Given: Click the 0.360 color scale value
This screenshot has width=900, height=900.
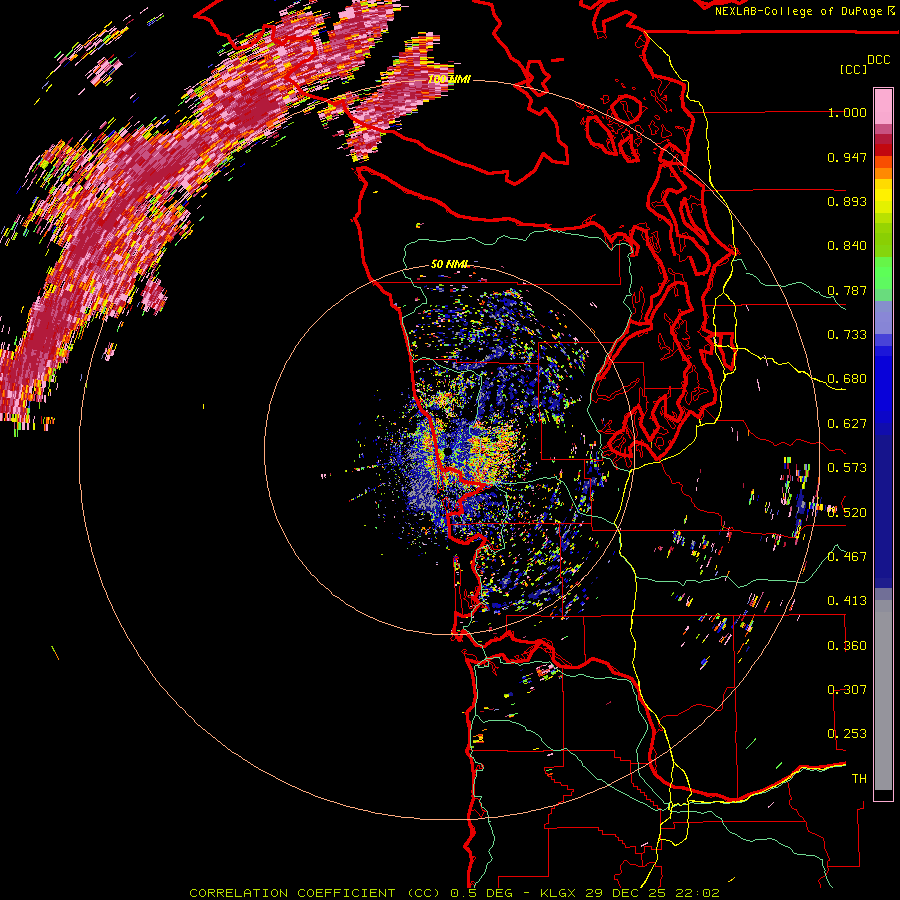Looking at the screenshot, I should pyautogui.click(x=847, y=646).
